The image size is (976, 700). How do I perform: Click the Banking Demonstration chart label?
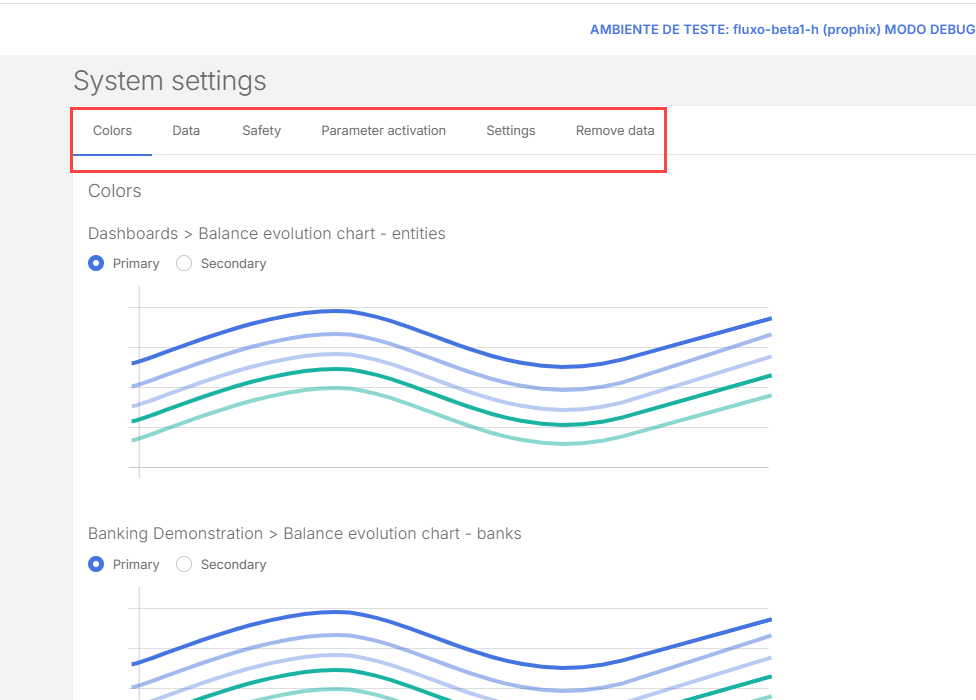305,534
